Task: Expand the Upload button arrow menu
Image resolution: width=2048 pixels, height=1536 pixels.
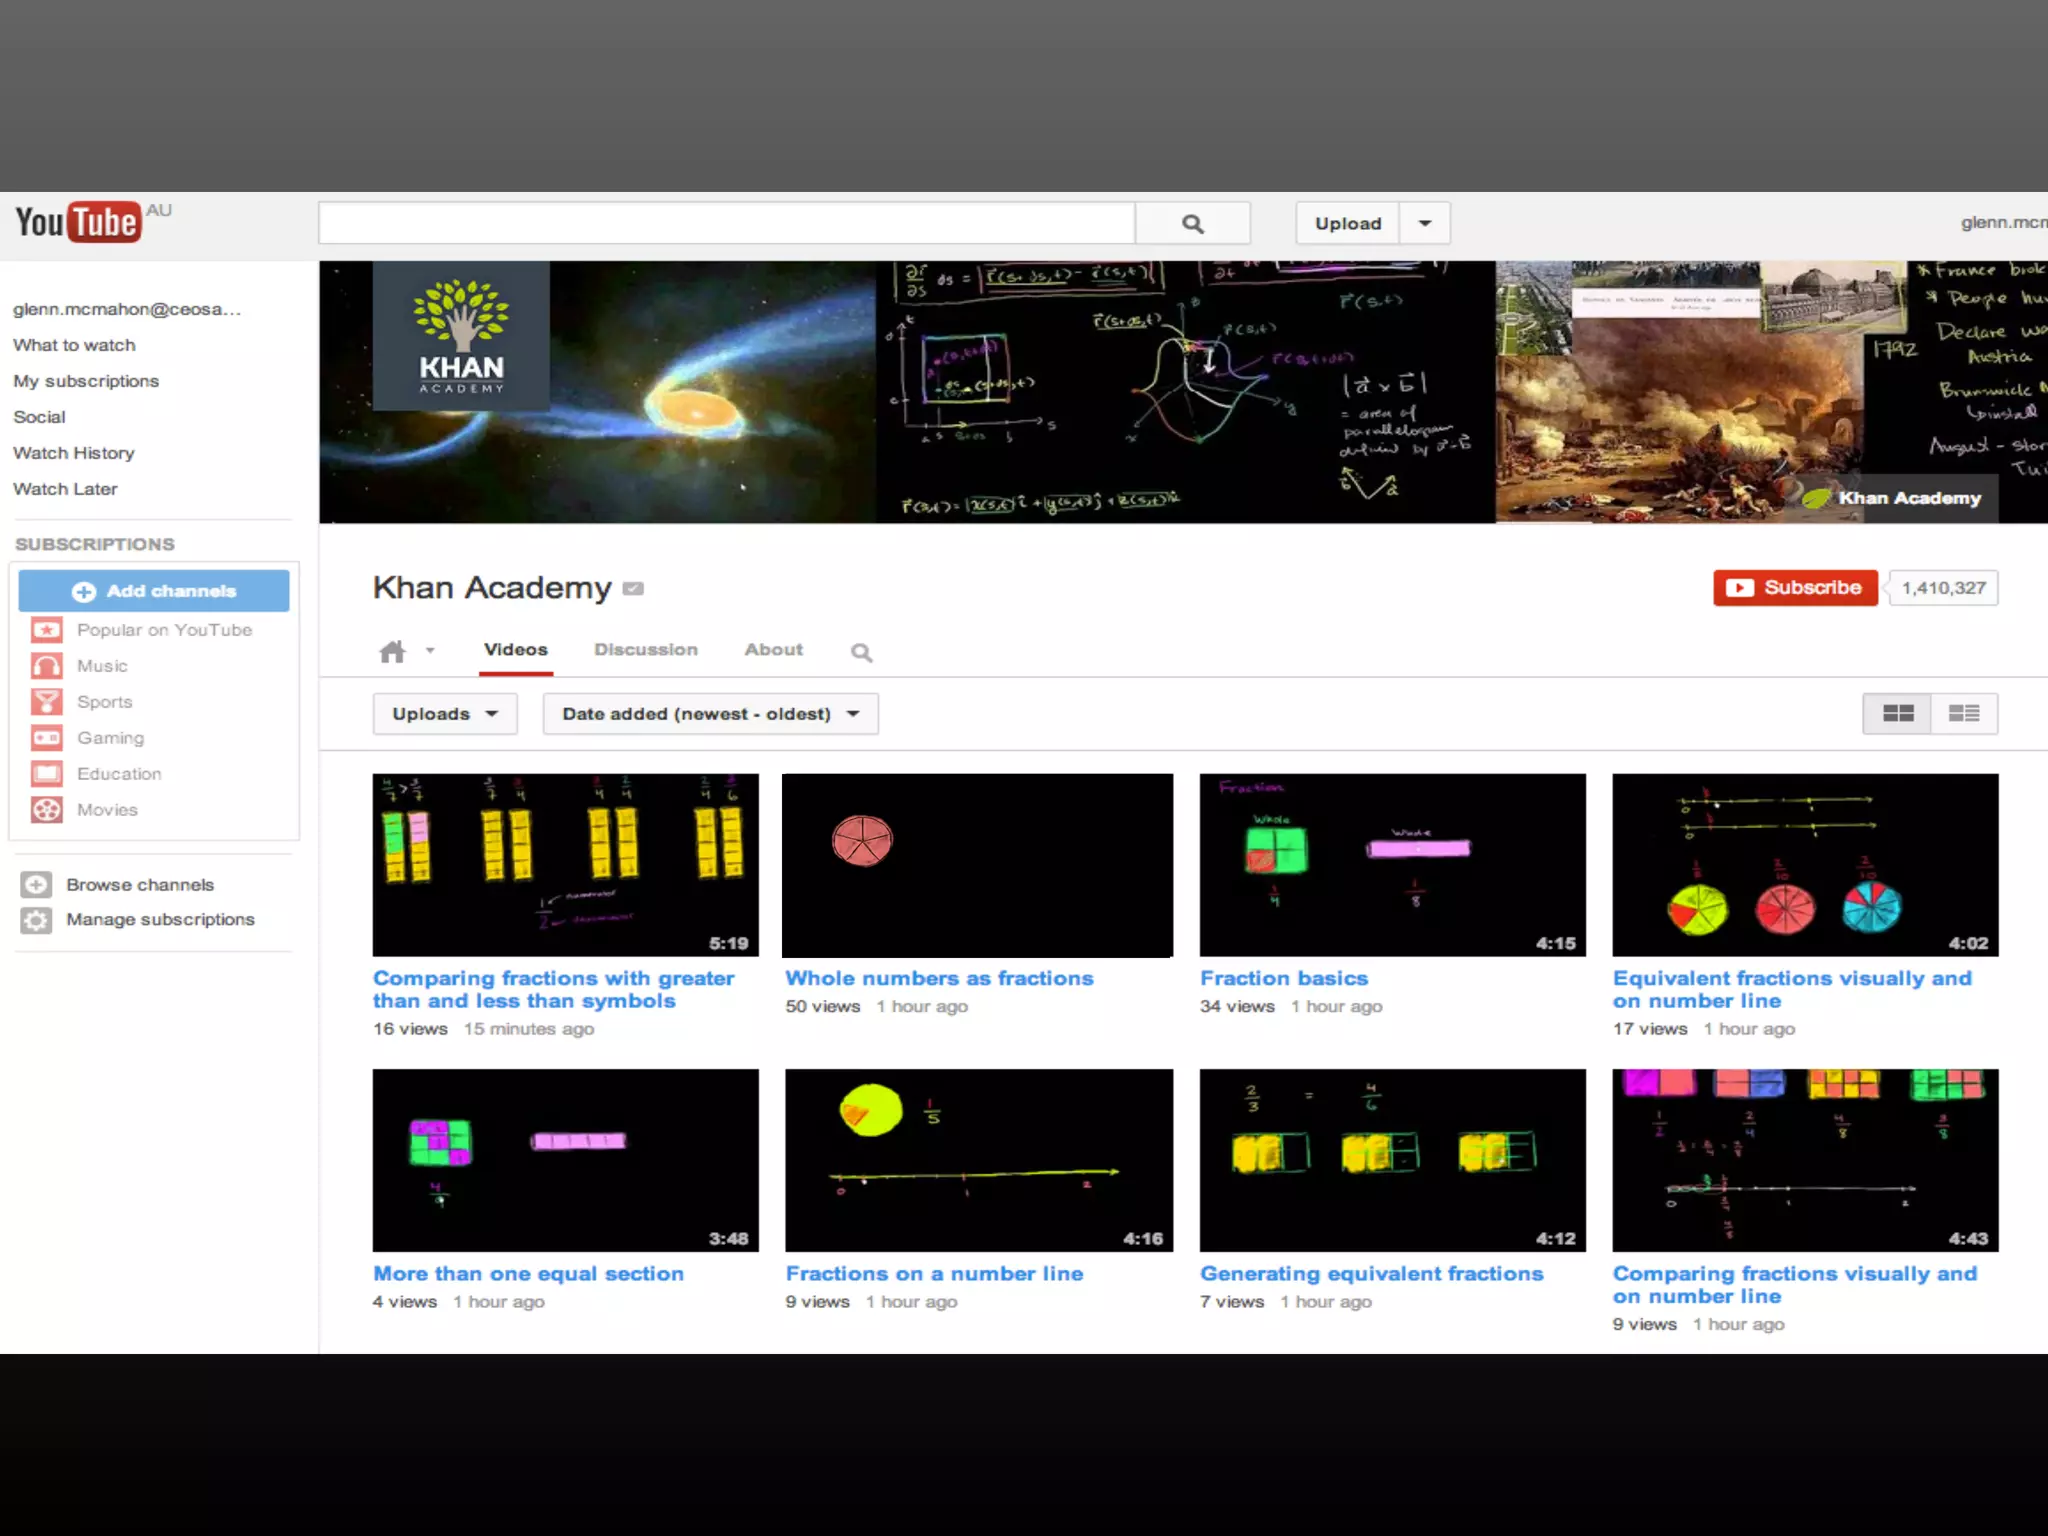Action: pos(1425,223)
